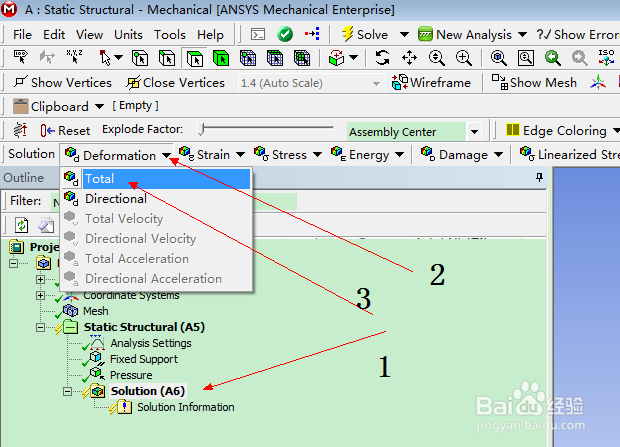Collapse the Solution (A6) node
Screen dimensions: 620x447
pyautogui.click(x=68, y=391)
